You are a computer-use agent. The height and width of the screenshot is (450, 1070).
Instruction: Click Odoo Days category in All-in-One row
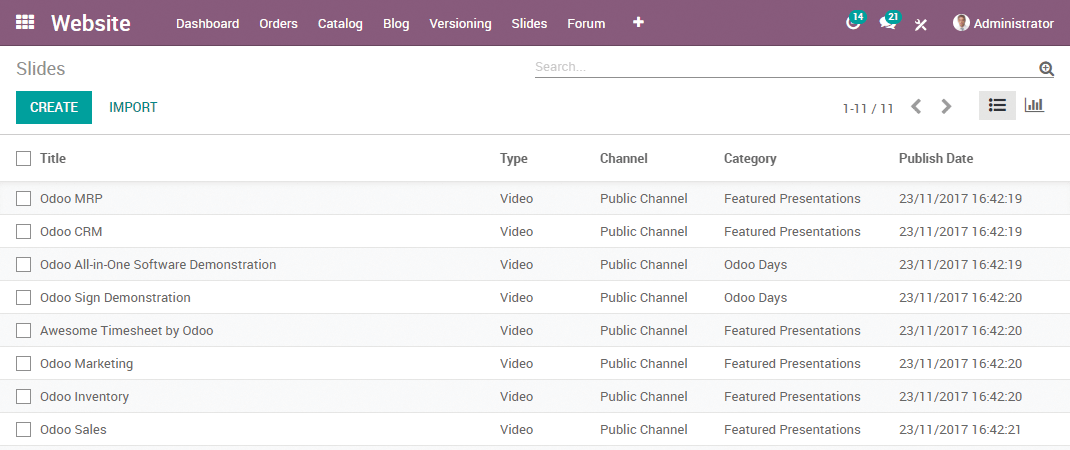[755, 264]
